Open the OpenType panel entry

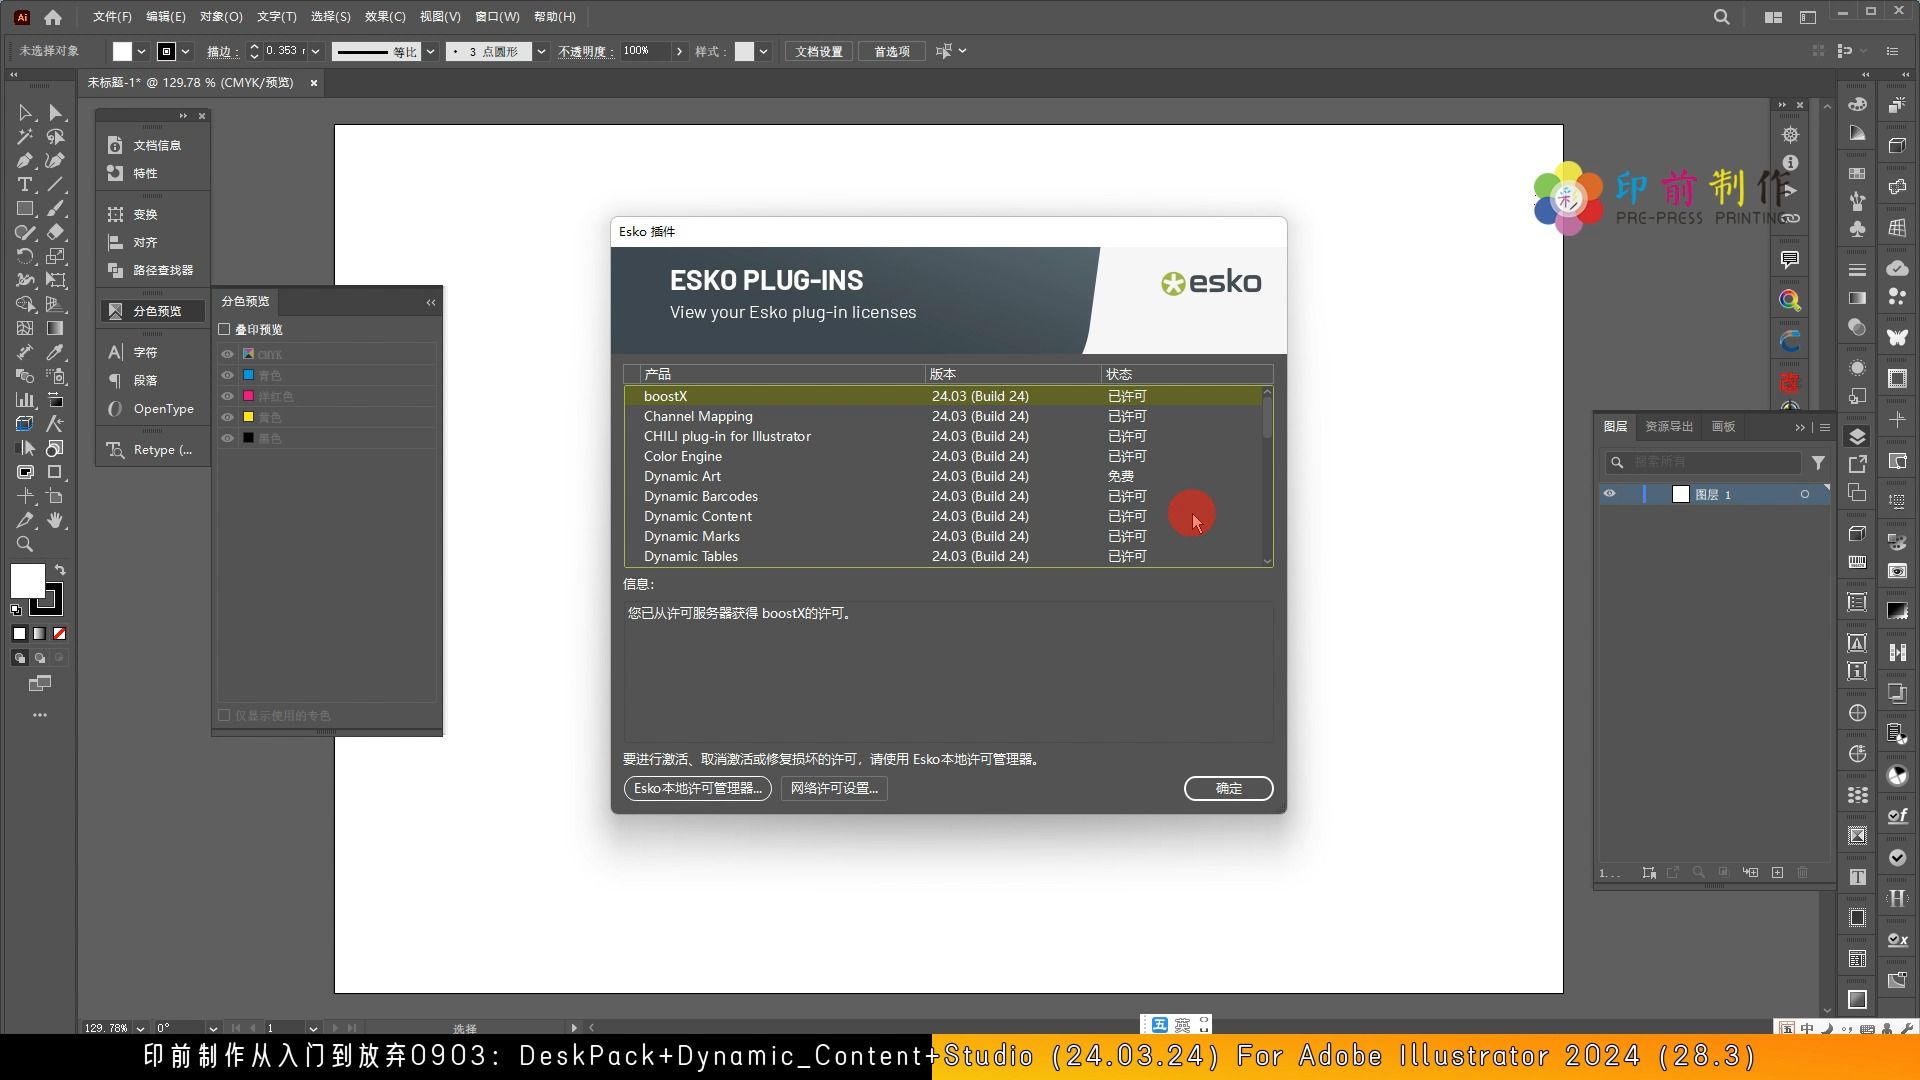tap(151, 409)
